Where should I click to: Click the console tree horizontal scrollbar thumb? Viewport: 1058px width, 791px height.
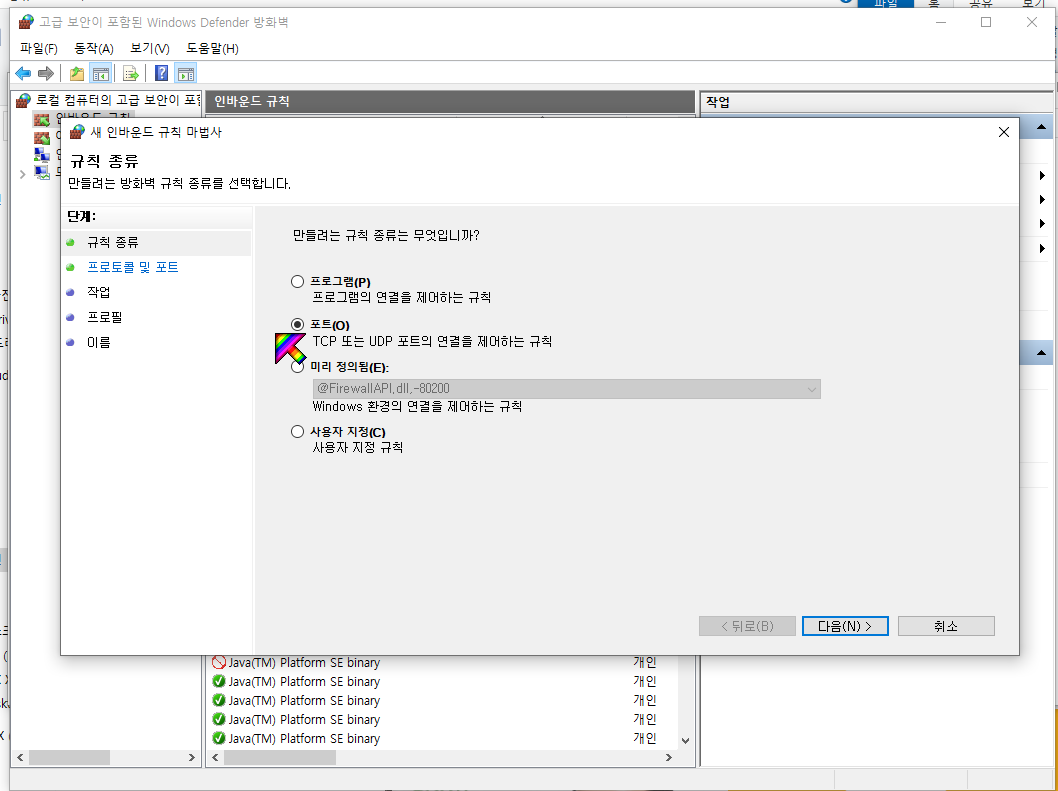(69, 758)
